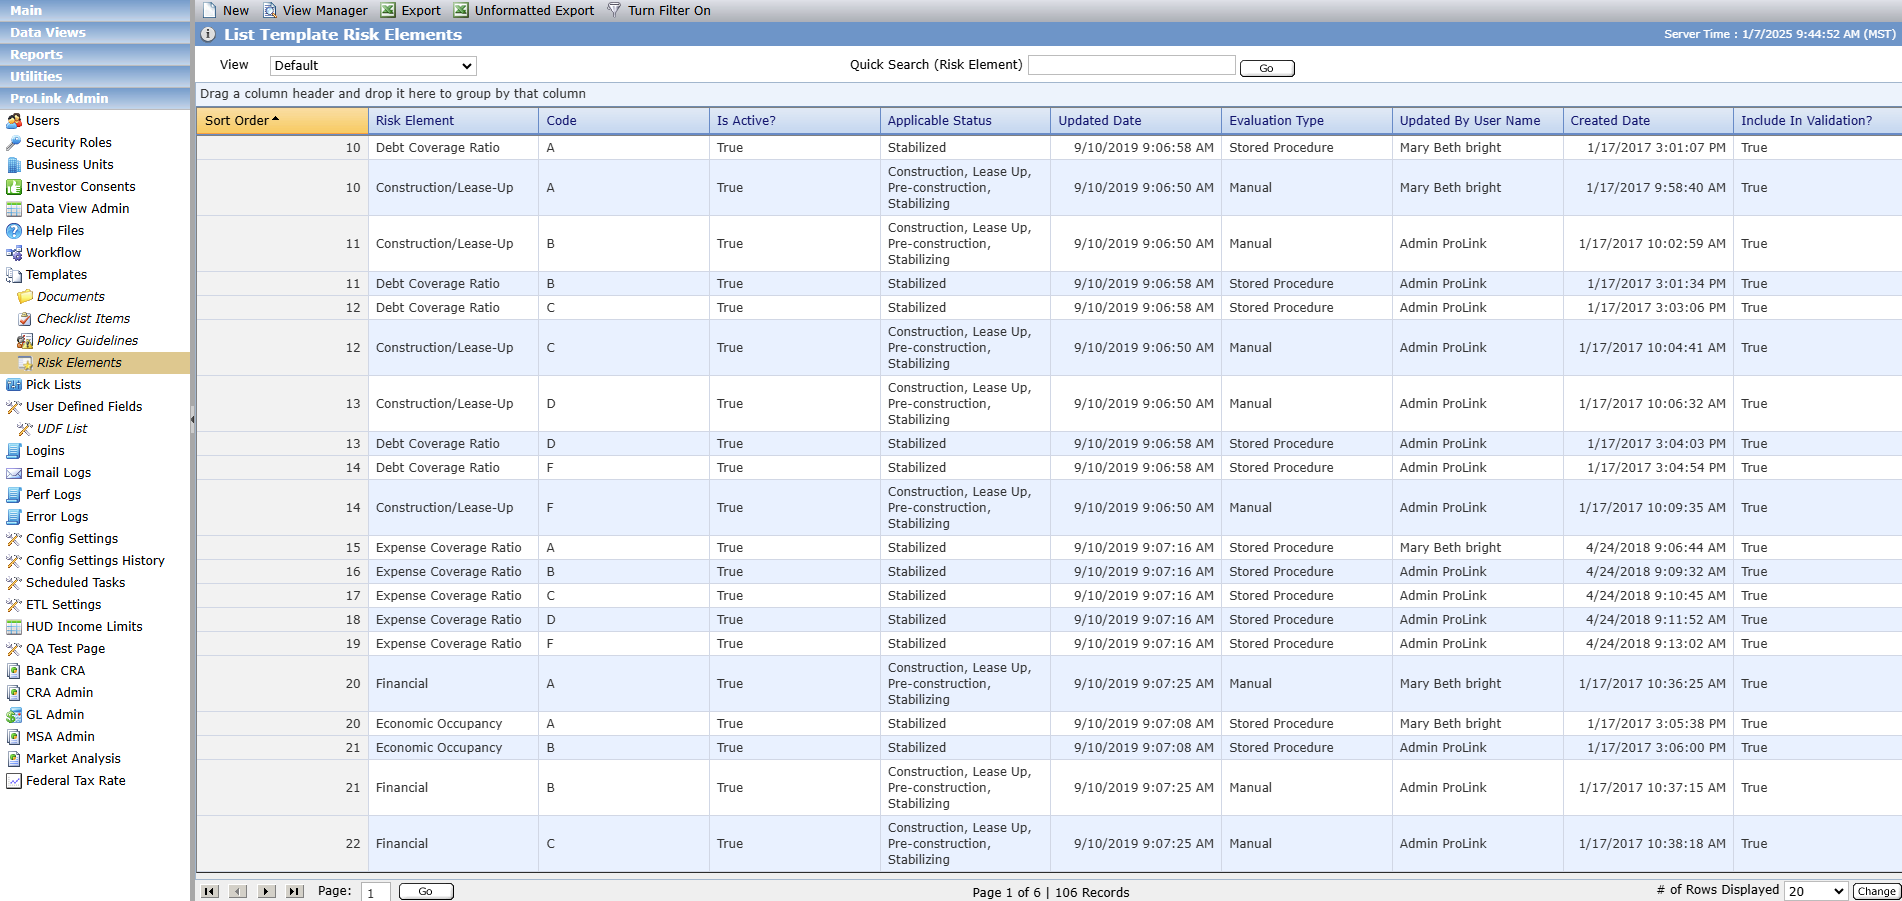Open the Data Views menu section
1902x901 pixels.
95,33
